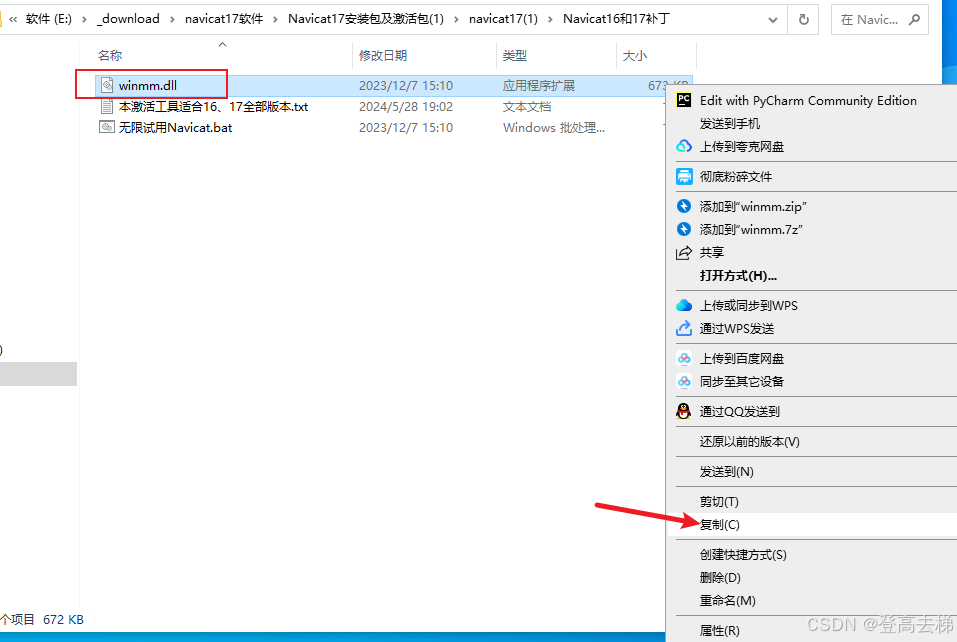This screenshot has width=957, height=642.
Task: Click the archive icon beside 添加到"winmm.zip"
Action: click(x=684, y=206)
